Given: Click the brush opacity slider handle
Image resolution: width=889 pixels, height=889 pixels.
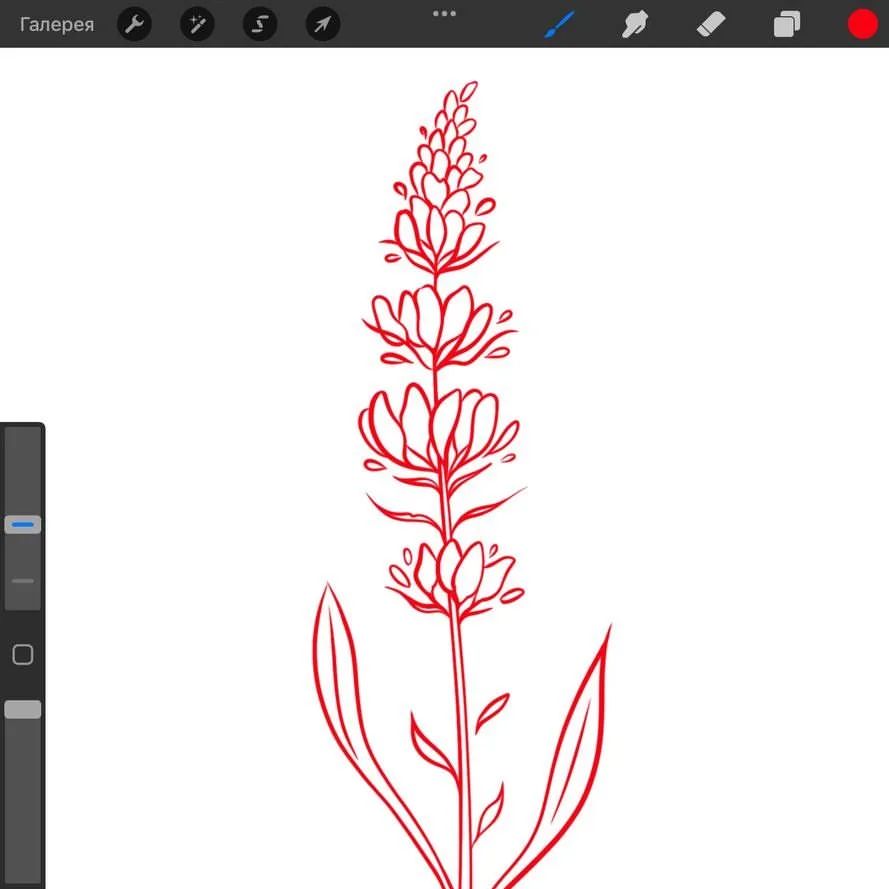Looking at the screenshot, I should 23,709.
